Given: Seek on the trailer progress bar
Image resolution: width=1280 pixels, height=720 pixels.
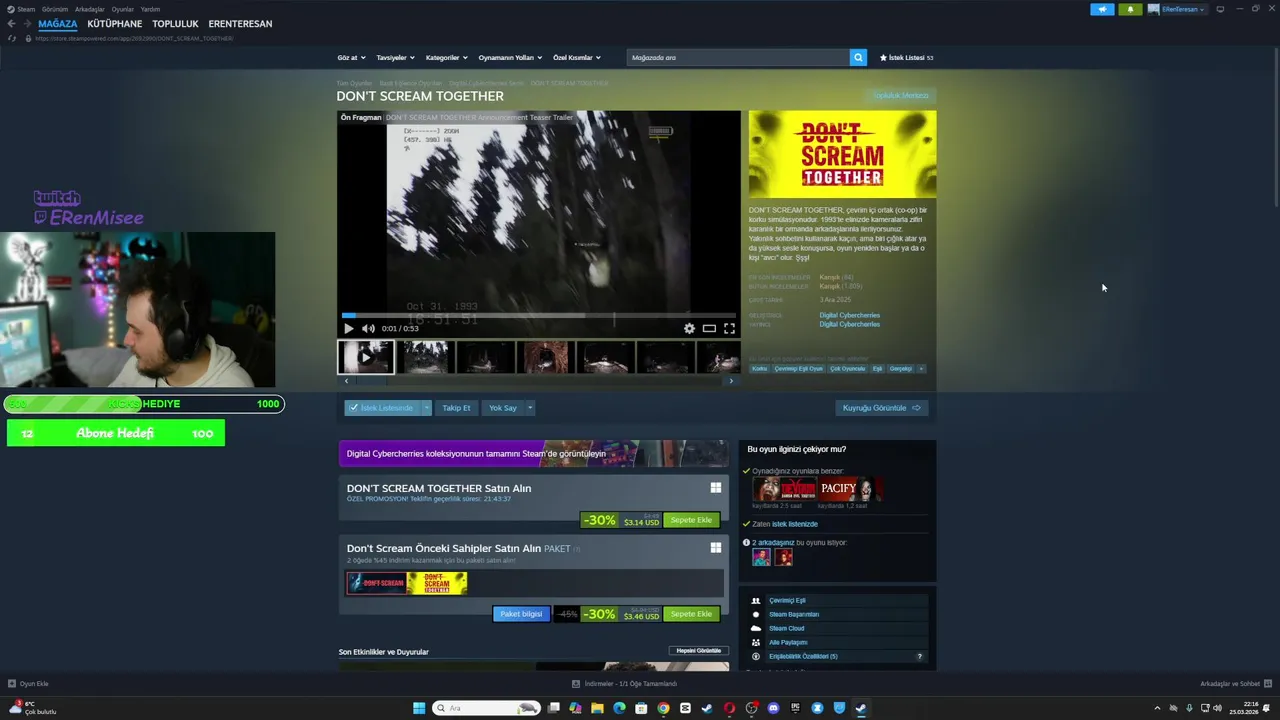Looking at the screenshot, I should pyautogui.click(x=539, y=315).
